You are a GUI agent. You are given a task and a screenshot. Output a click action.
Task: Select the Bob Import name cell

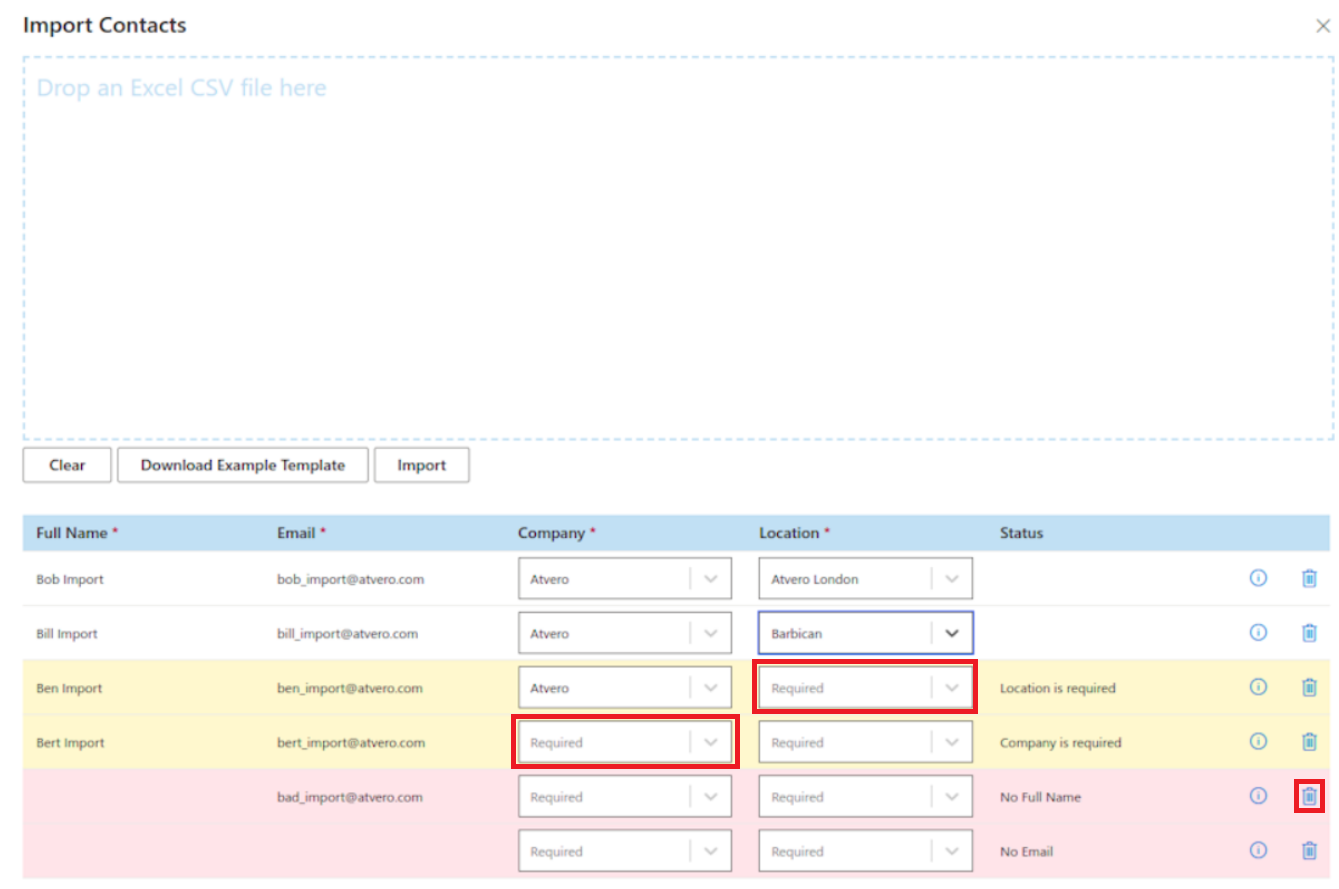70,579
